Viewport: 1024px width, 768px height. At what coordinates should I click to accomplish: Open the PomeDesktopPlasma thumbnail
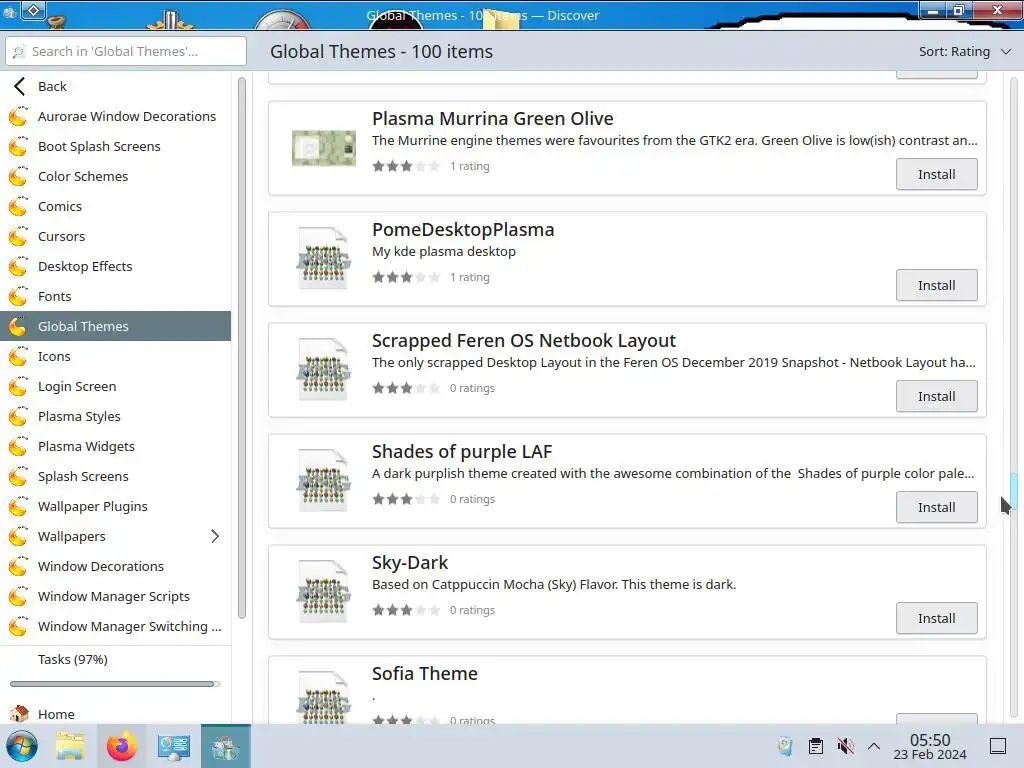[x=324, y=259]
